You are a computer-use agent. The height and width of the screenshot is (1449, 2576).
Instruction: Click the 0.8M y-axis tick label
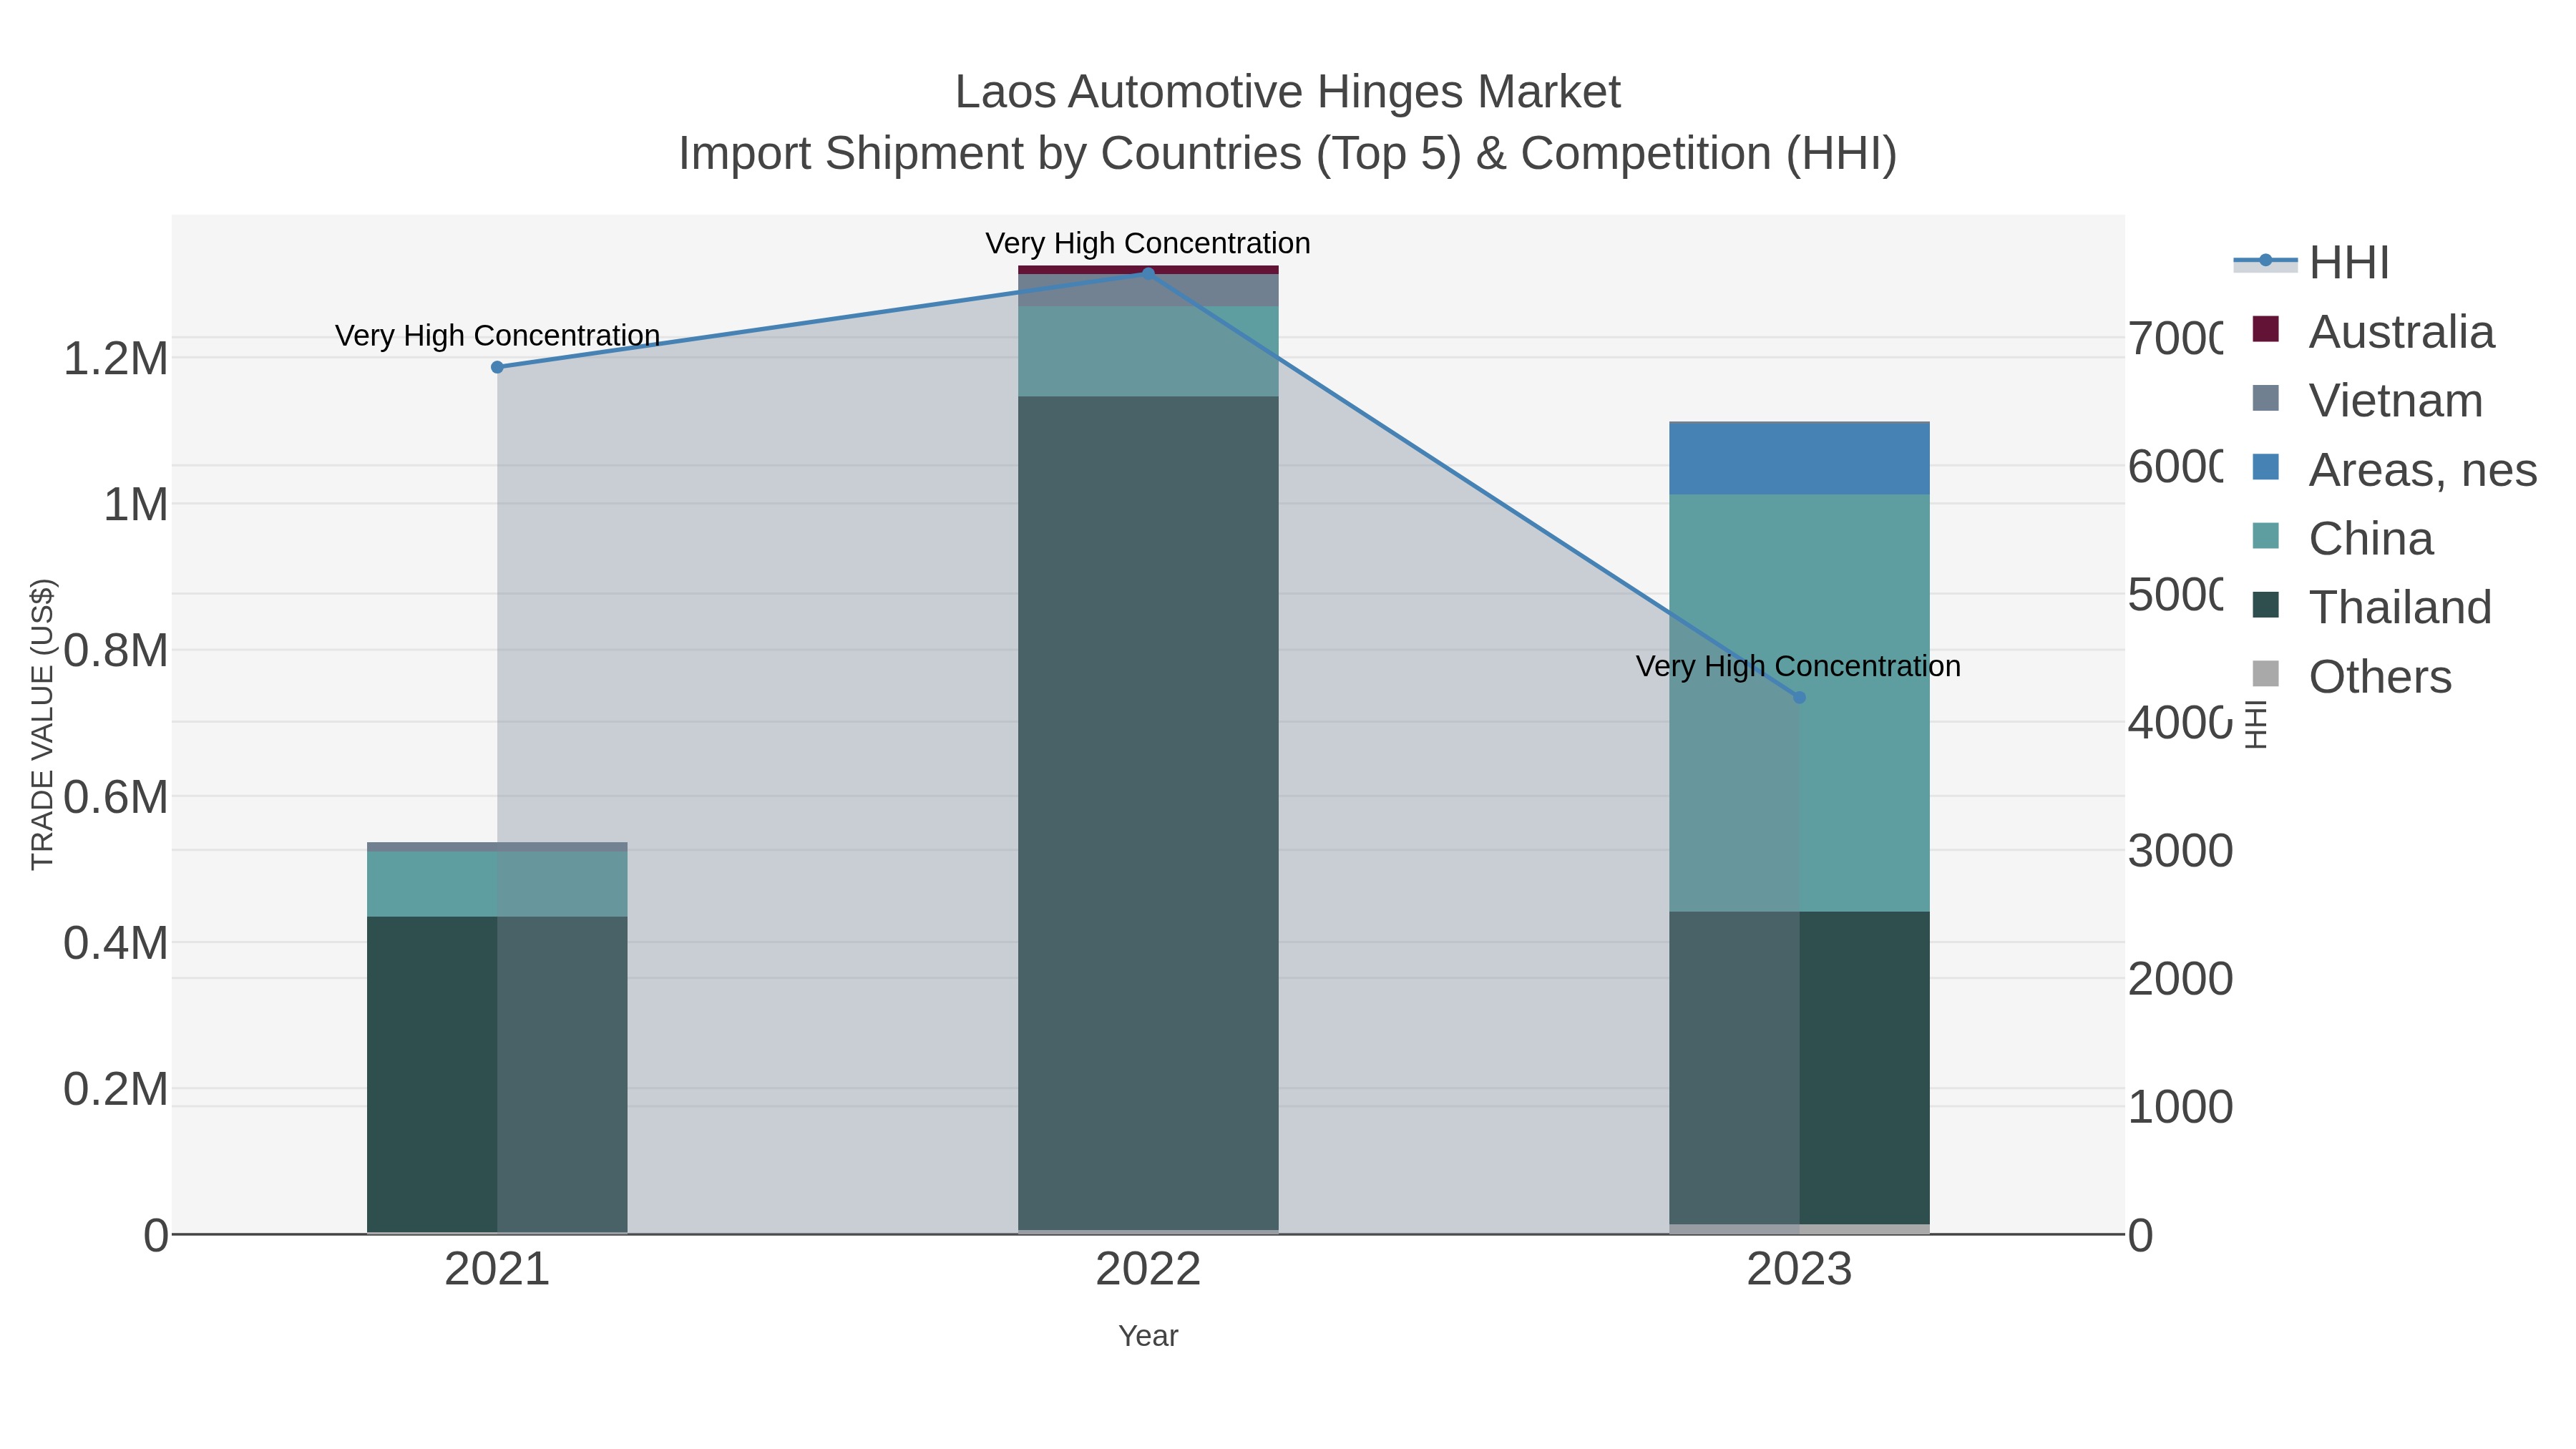coord(116,651)
